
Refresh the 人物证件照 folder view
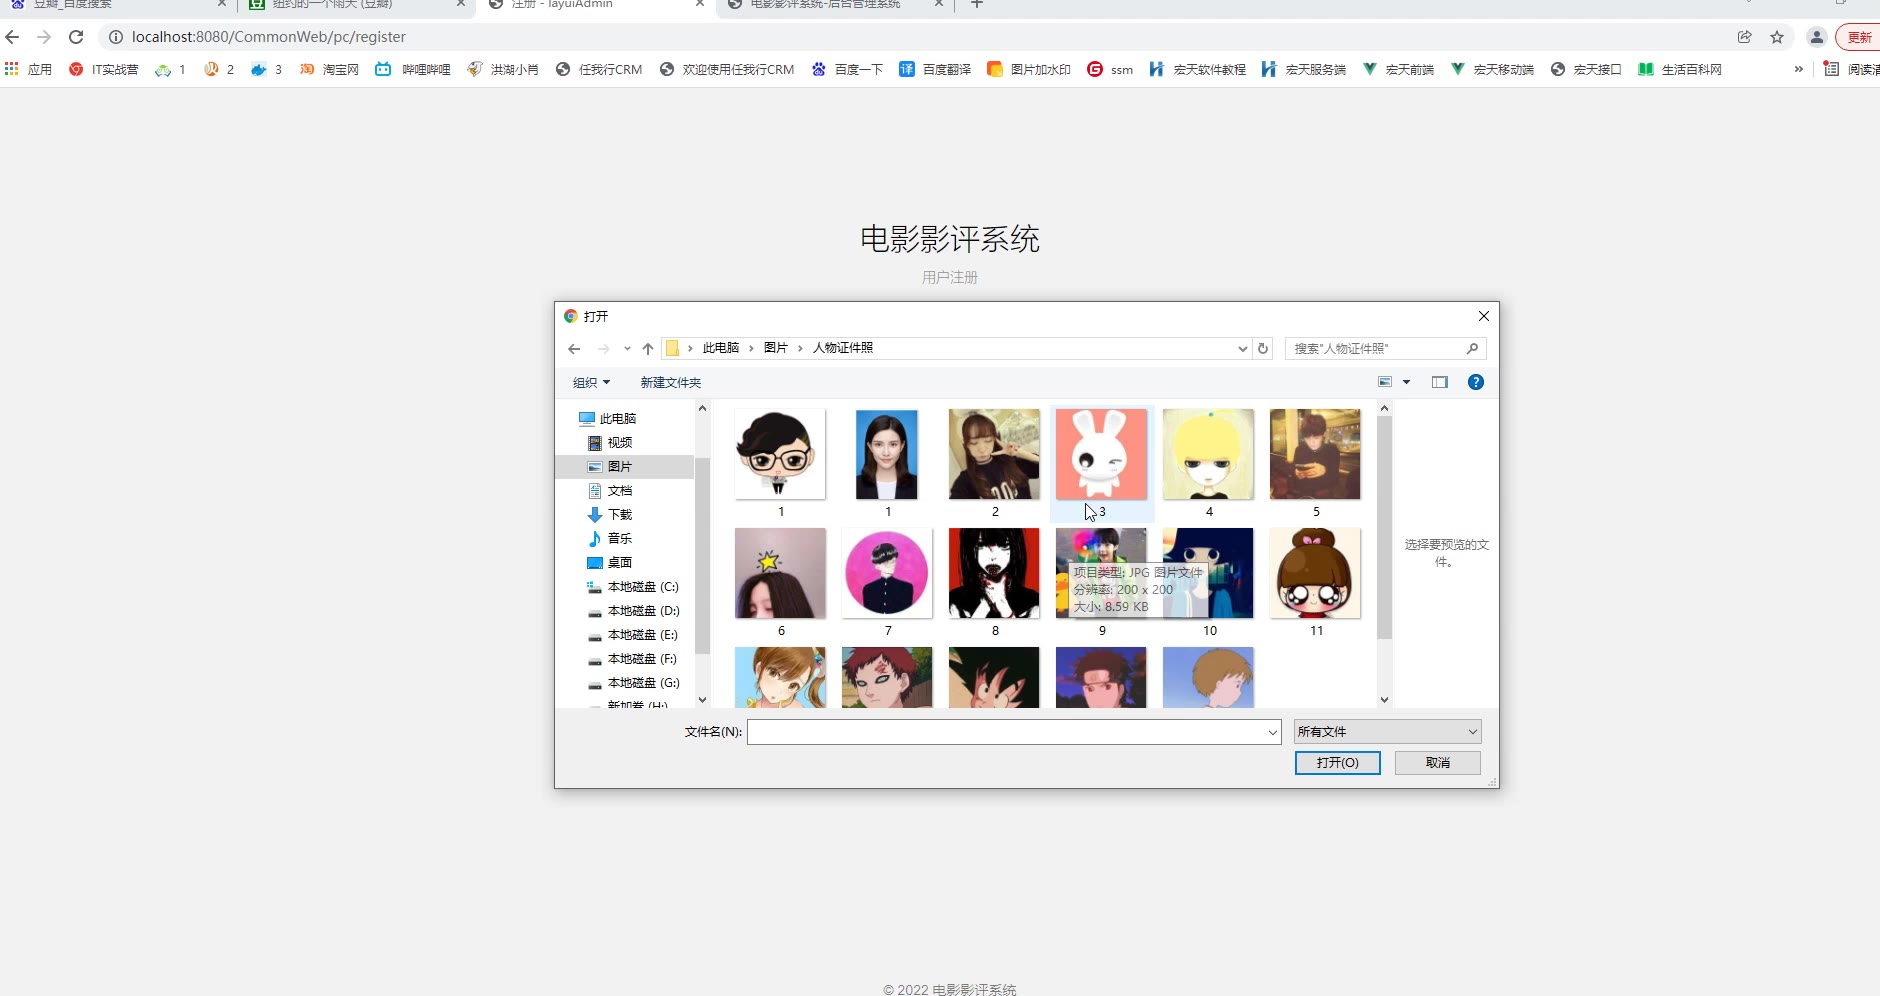[x=1263, y=349]
